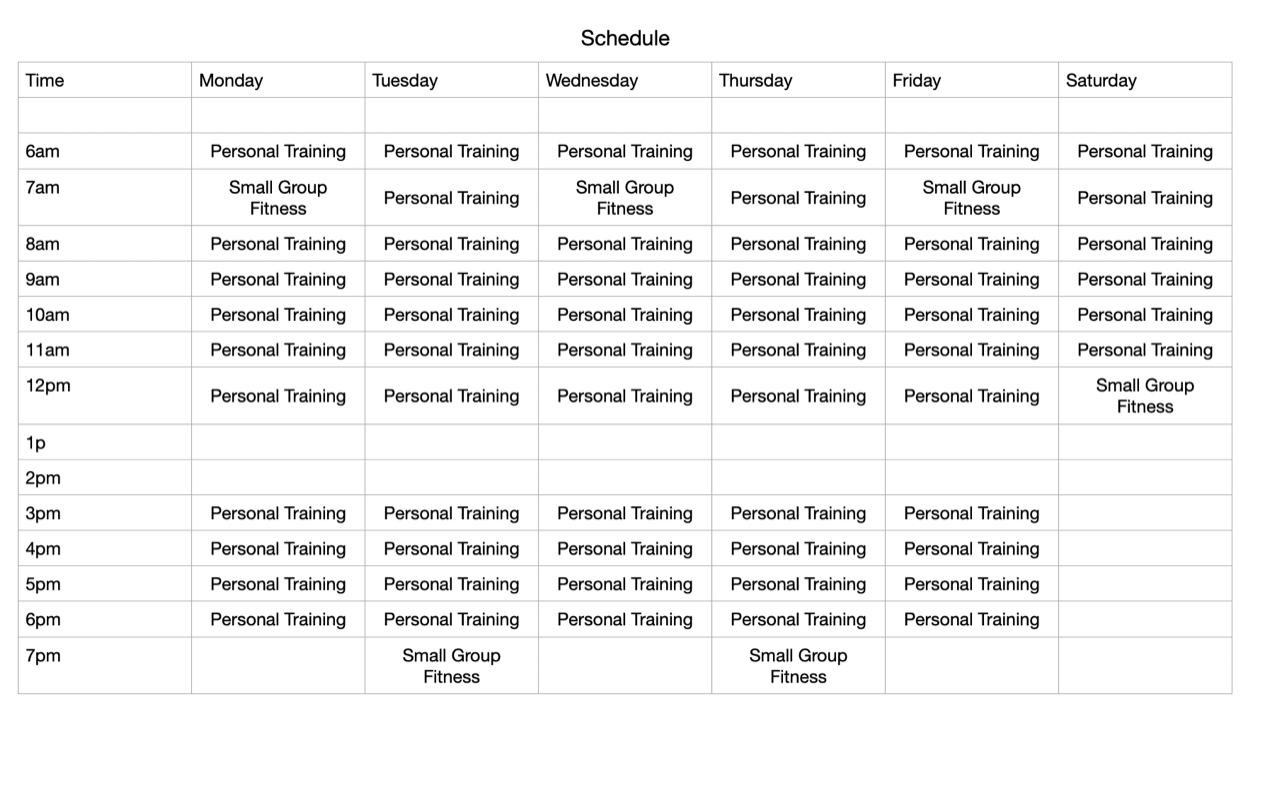
Task: Click the Time column header cell
Action: [x=105, y=80]
